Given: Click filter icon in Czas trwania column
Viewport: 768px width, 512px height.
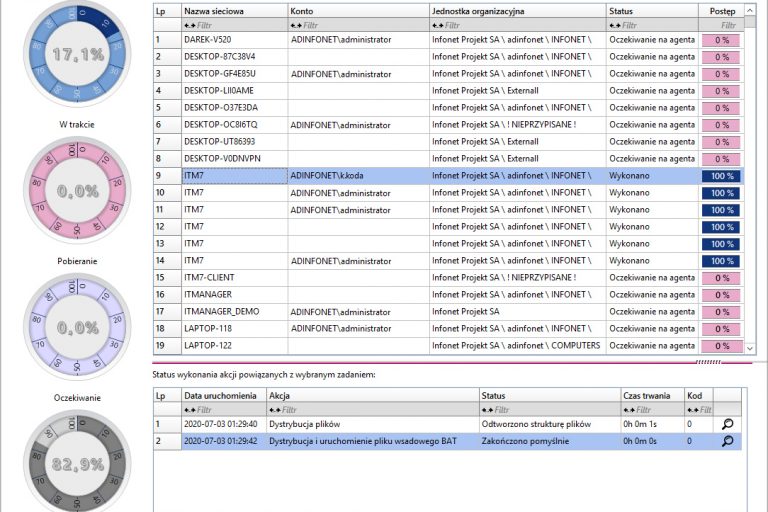Looking at the screenshot, I should 628,409.
